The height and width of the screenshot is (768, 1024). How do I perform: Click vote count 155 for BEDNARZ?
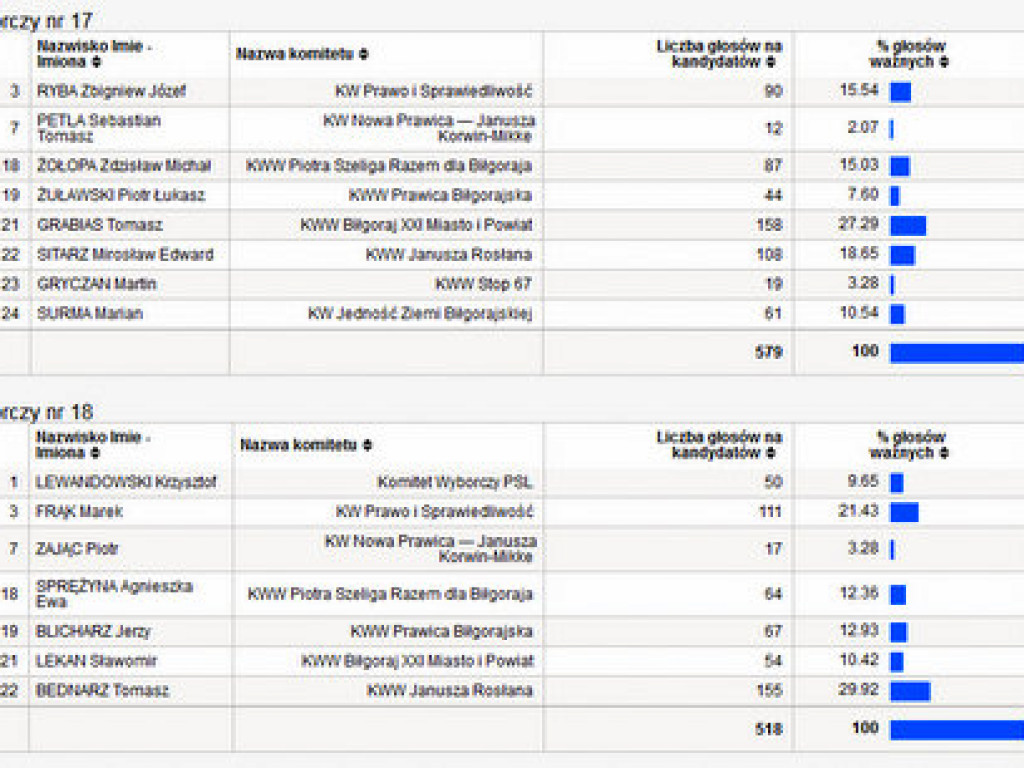pos(769,690)
